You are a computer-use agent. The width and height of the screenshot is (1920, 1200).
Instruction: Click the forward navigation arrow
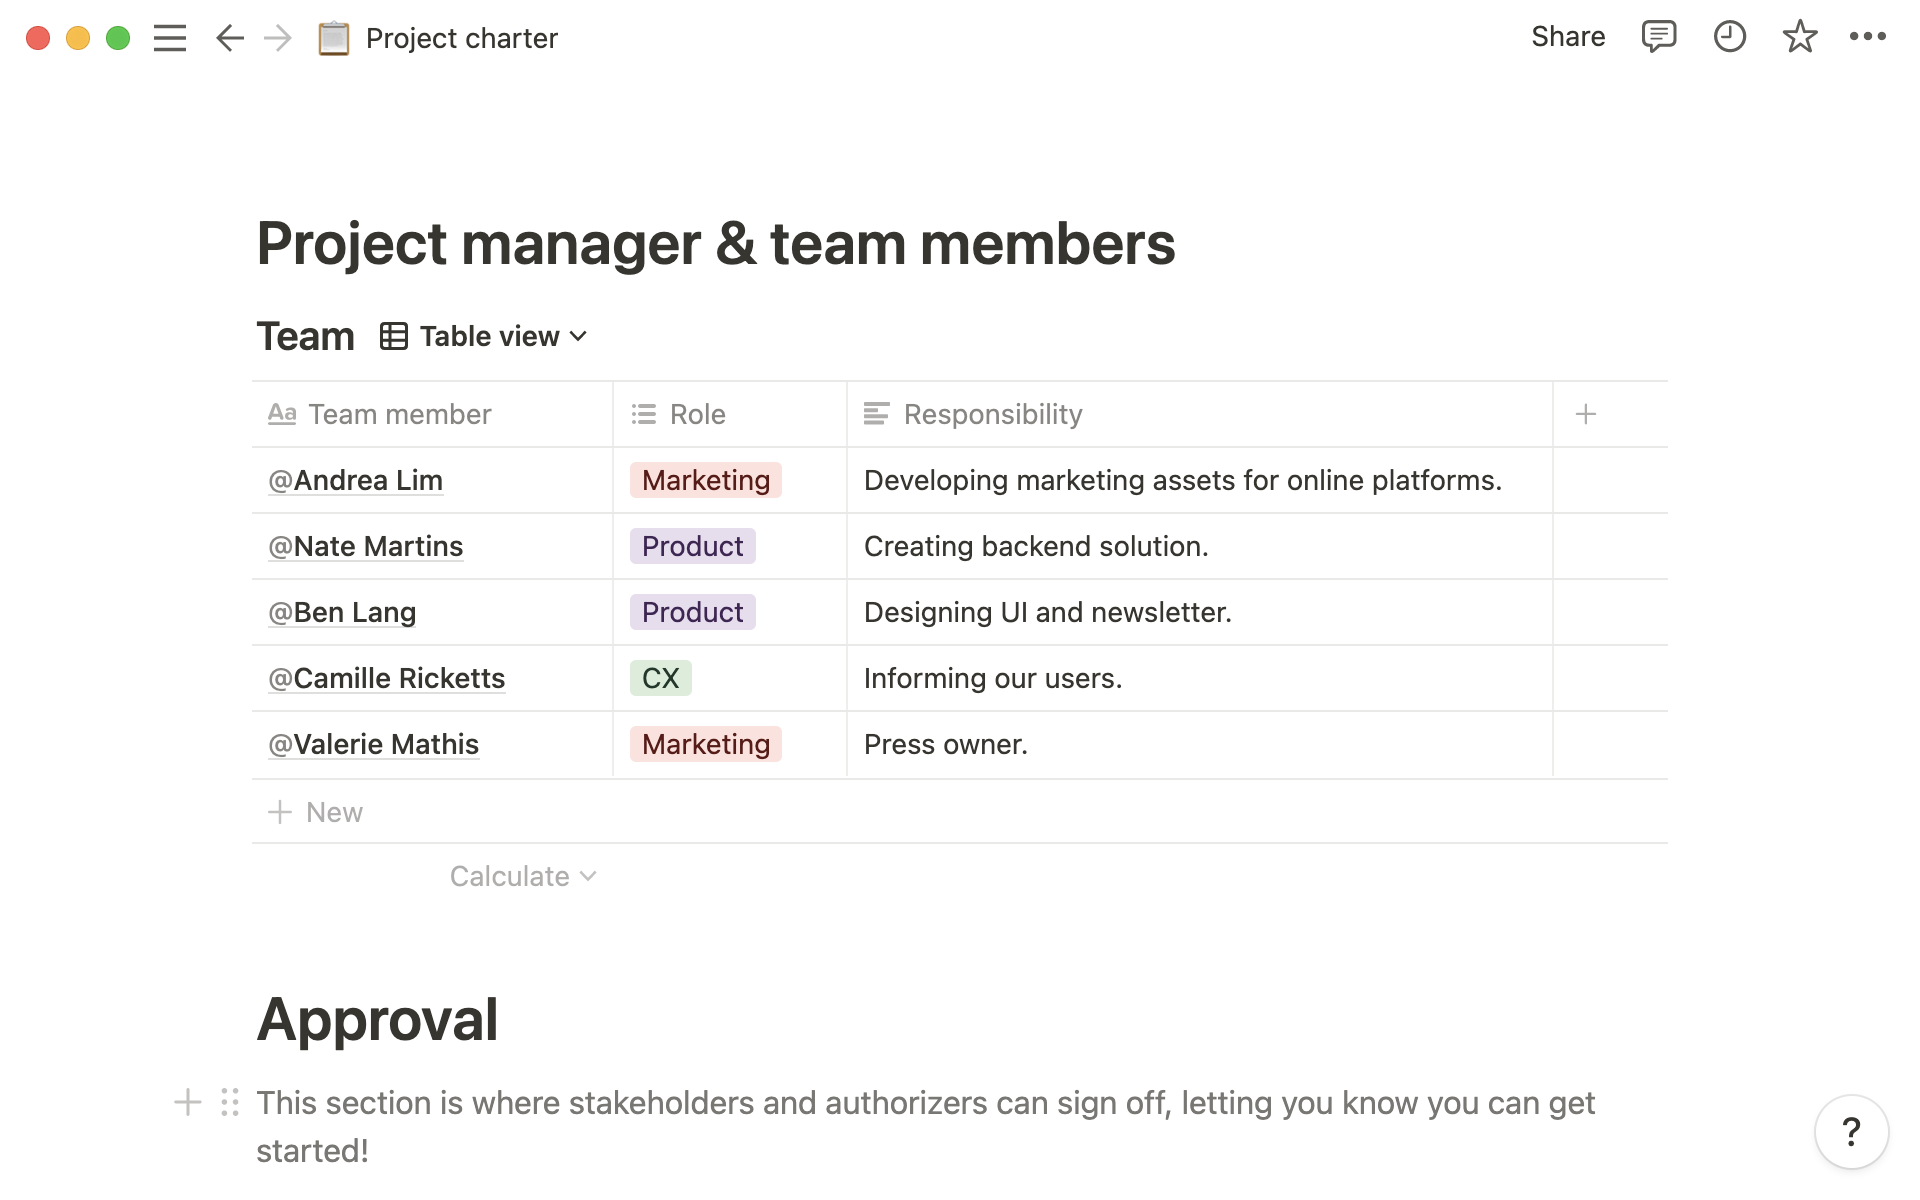tap(276, 39)
